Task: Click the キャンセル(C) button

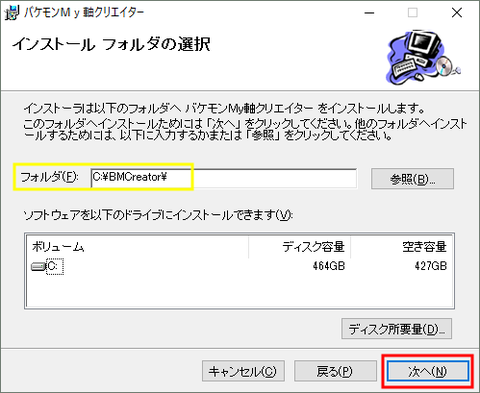Action: (x=243, y=371)
